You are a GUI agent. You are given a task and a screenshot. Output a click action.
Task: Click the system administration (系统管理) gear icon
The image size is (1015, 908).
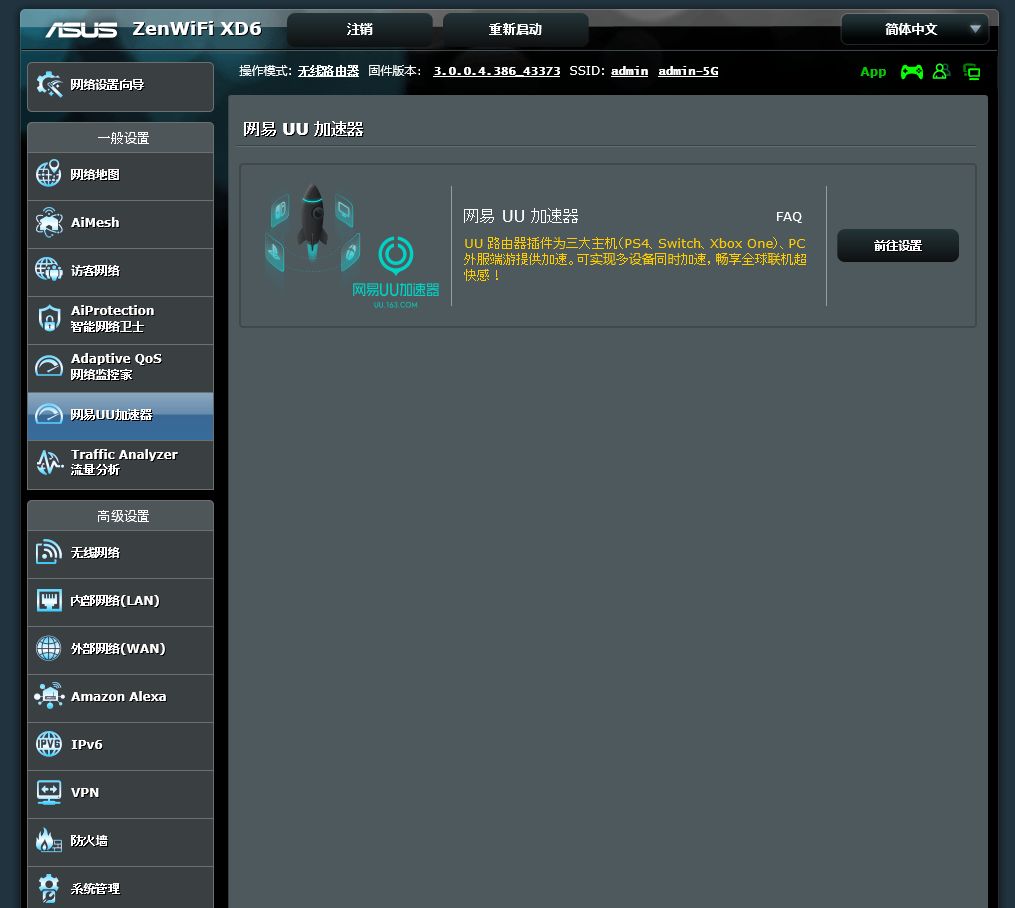coord(49,888)
